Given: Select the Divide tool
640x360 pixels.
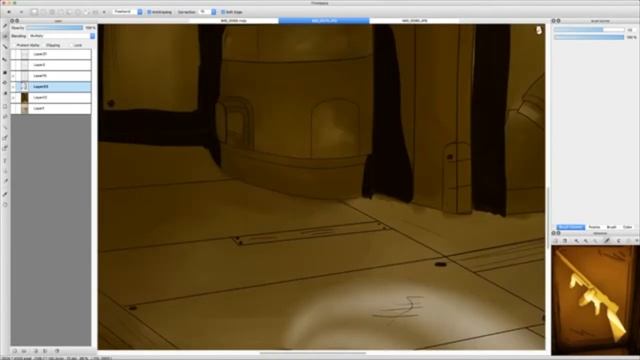Looking at the screenshot, I should (5, 181).
